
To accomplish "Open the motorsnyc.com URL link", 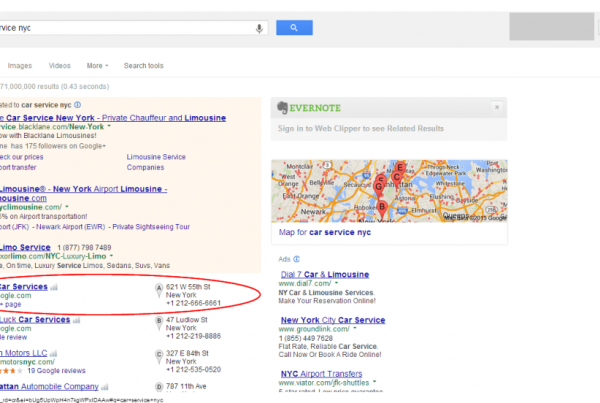I will click(27, 362).
